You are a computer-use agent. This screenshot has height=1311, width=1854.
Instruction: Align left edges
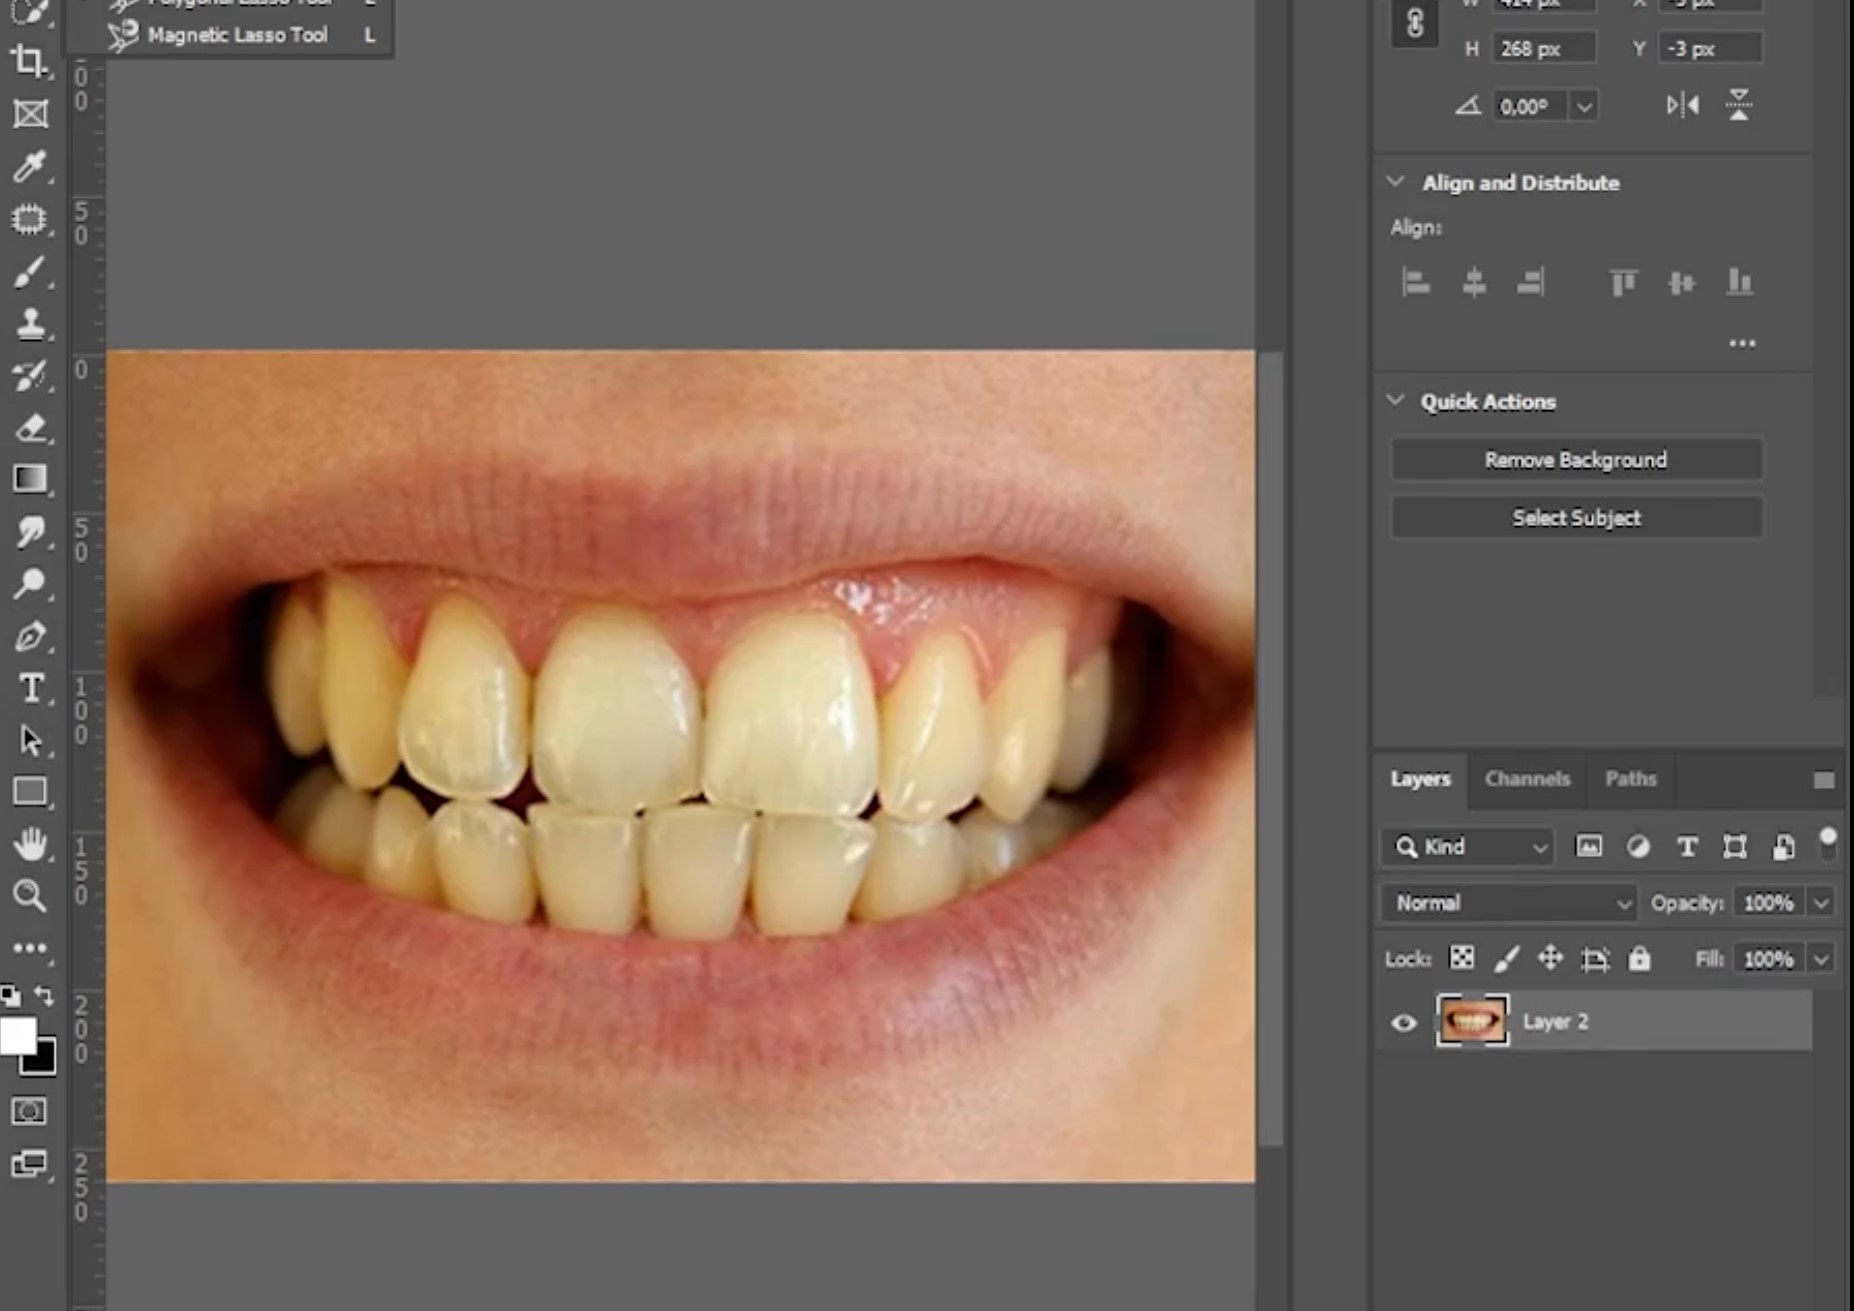[x=1415, y=283]
